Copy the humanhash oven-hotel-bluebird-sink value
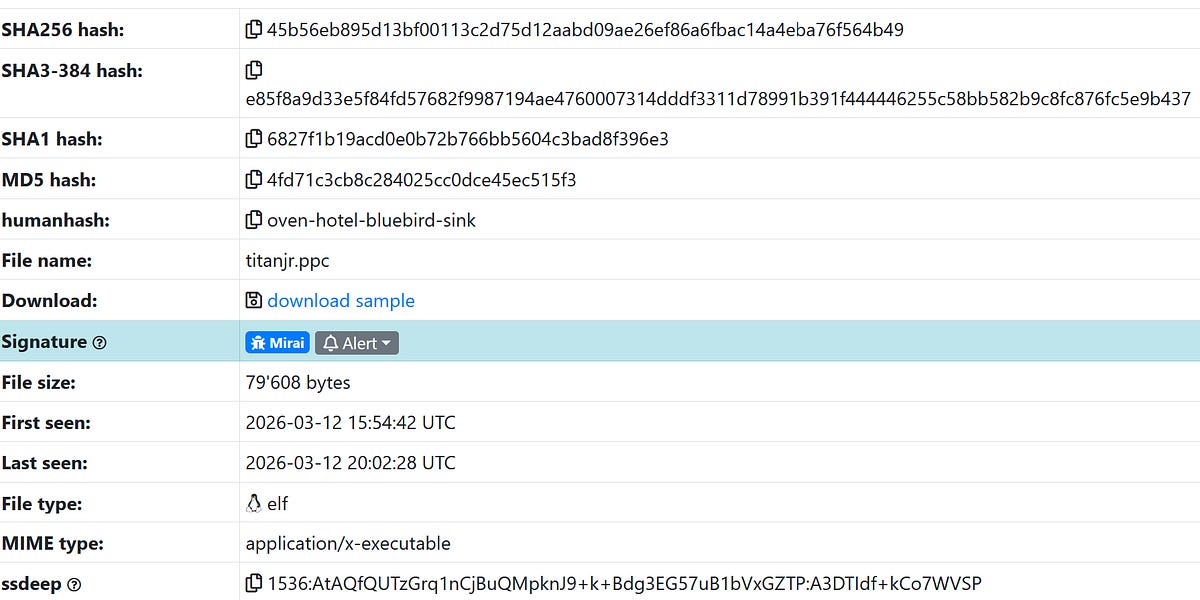This screenshot has height=600, width=1200. 253,219
